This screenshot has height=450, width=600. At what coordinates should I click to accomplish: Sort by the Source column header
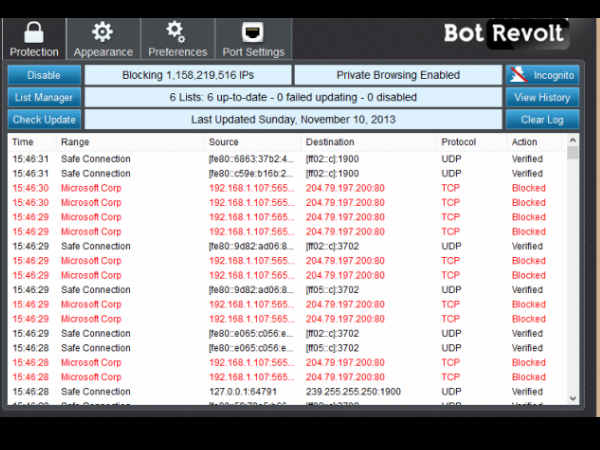223,142
